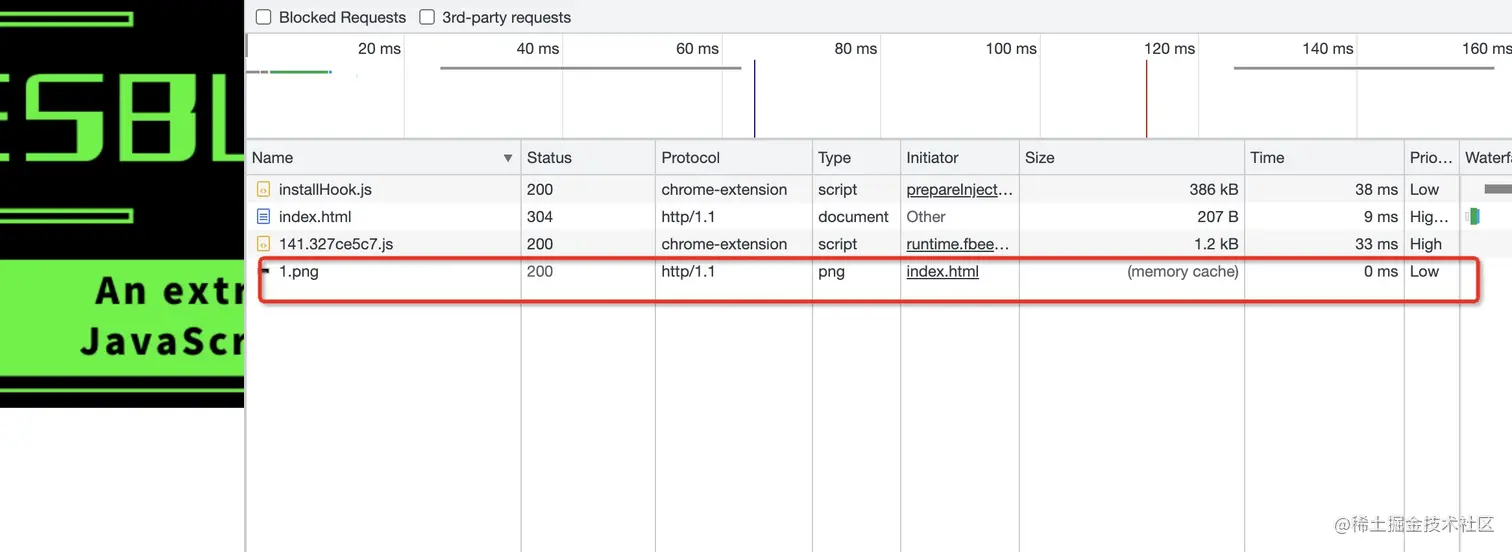Click the 'Other' initiator cell
1512x552 pixels.
tap(926, 216)
